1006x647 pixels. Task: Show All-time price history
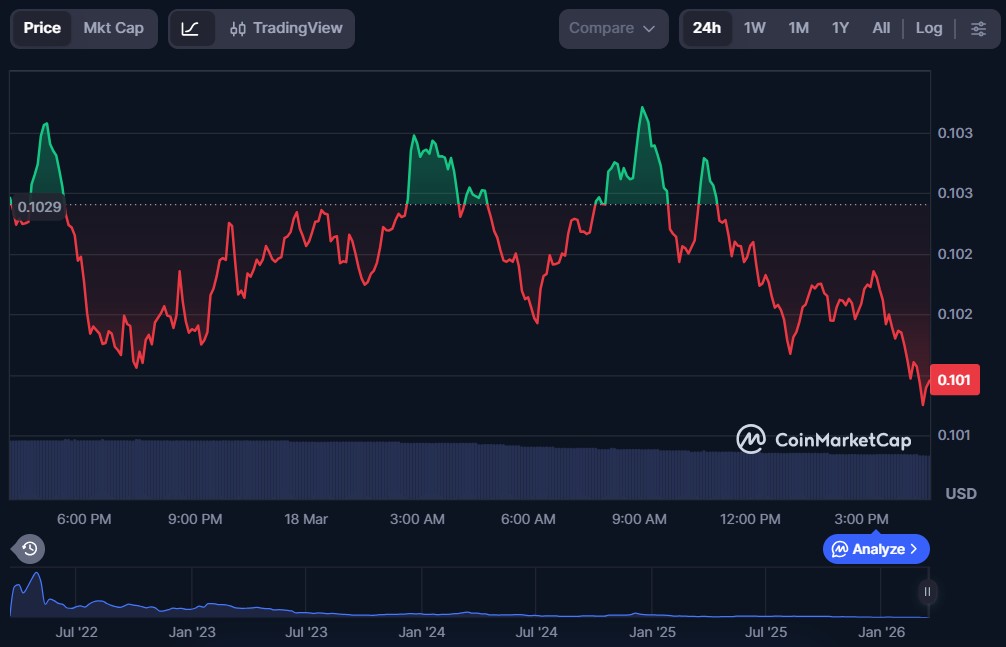coord(881,28)
